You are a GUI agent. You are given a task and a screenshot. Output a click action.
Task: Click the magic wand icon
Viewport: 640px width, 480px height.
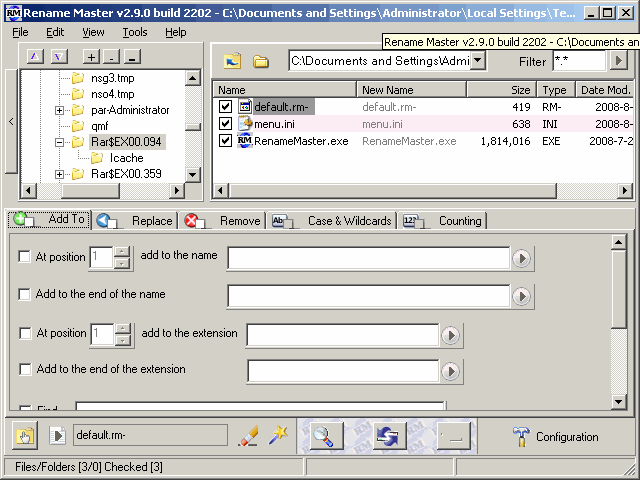pos(279,435)
